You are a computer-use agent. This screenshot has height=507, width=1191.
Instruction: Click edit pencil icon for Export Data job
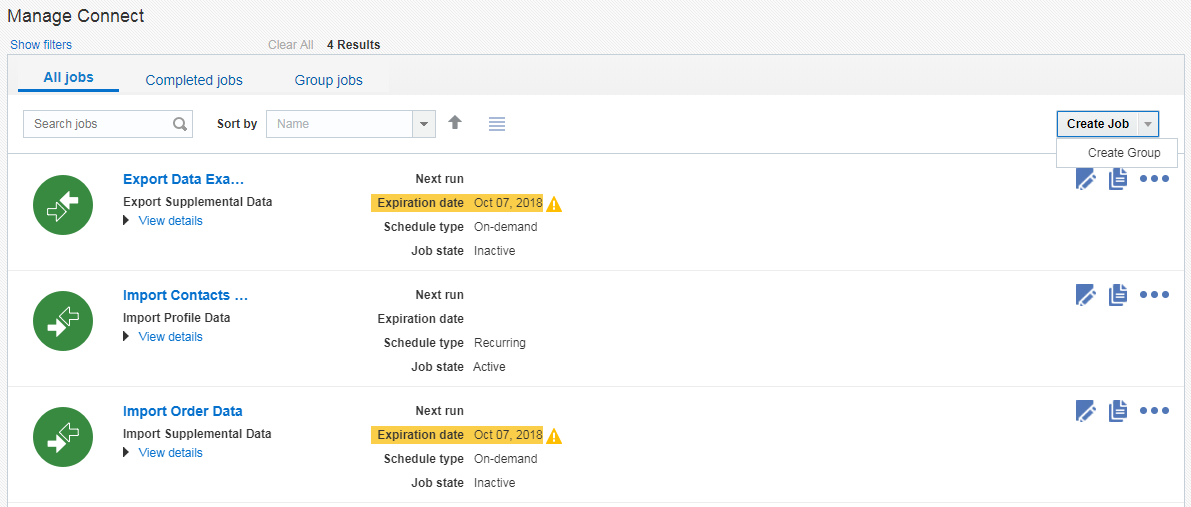point(1086,179)
